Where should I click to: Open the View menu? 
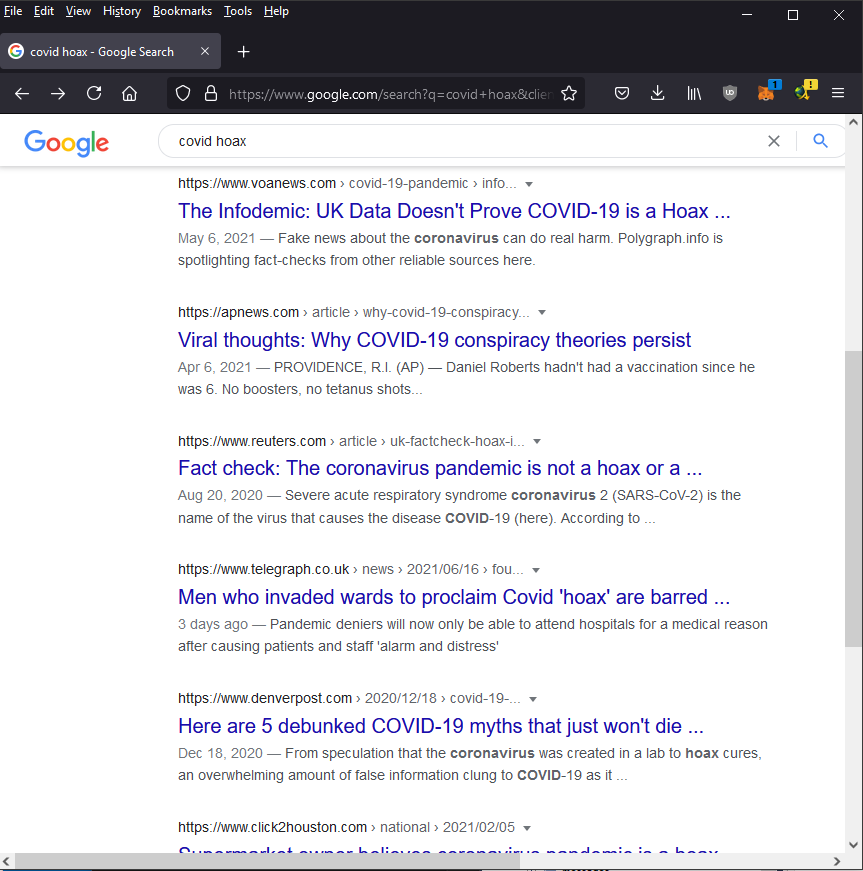pyautogui.click(x=78, y=11)
